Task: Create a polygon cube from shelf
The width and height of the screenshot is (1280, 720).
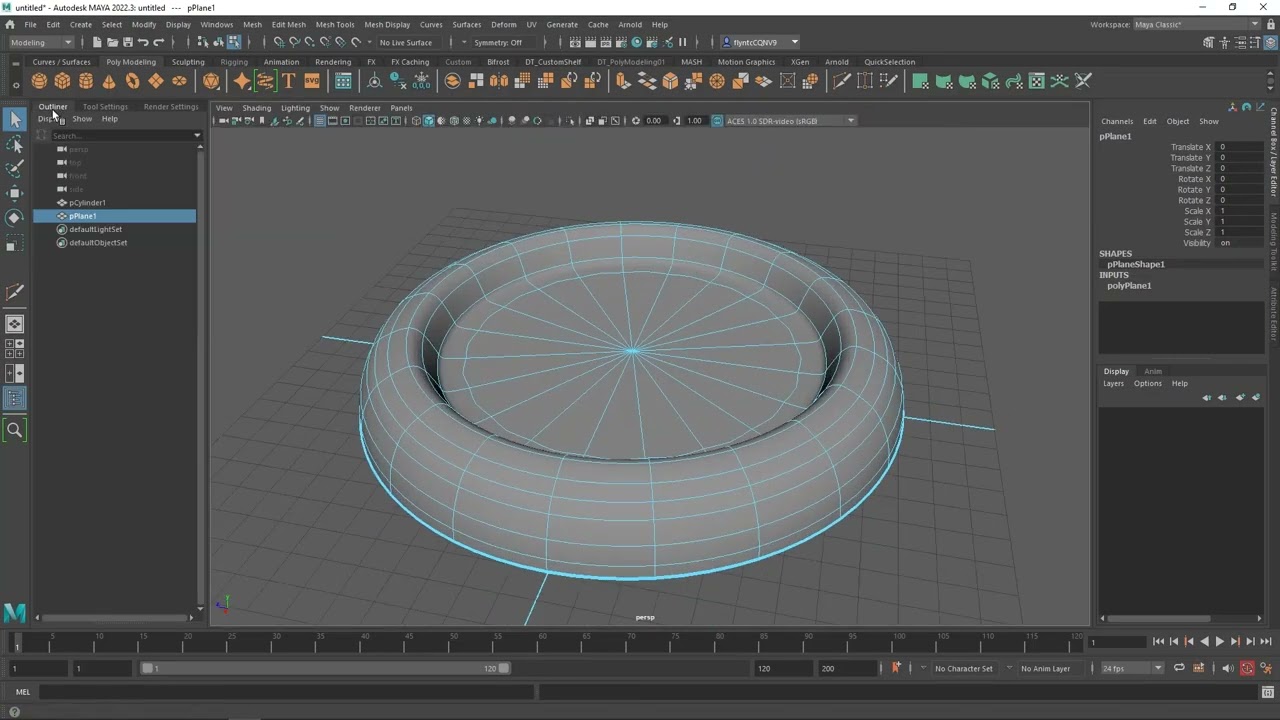Action: 62,81
